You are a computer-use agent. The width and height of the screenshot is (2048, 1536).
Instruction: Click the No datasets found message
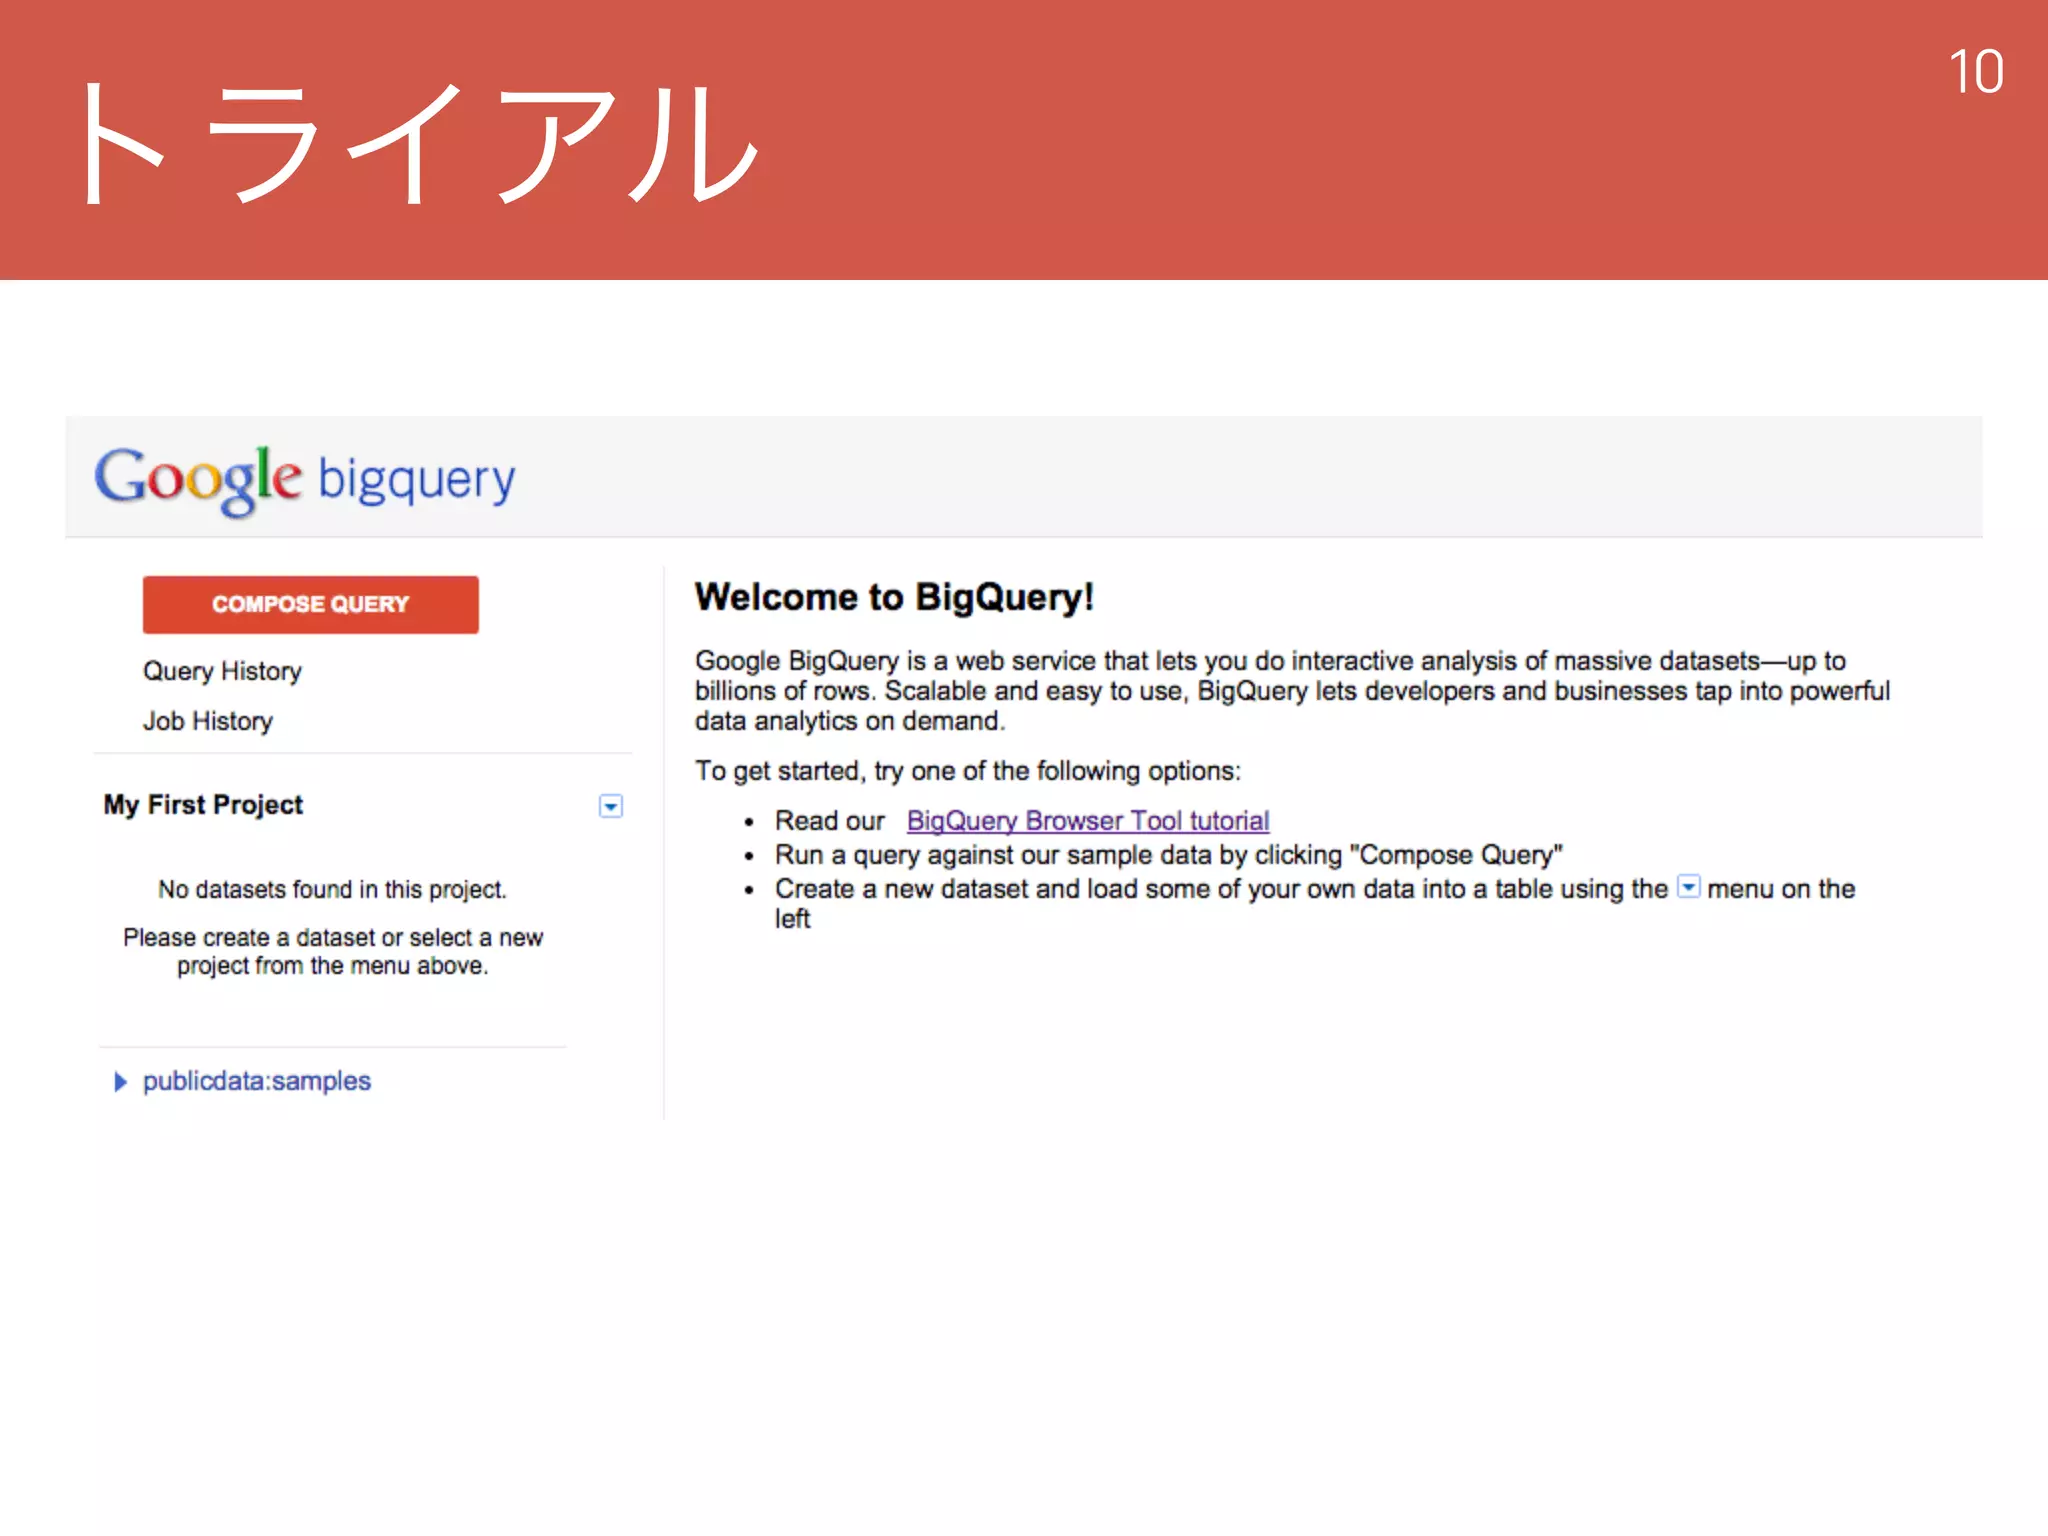tap(332, 889)
